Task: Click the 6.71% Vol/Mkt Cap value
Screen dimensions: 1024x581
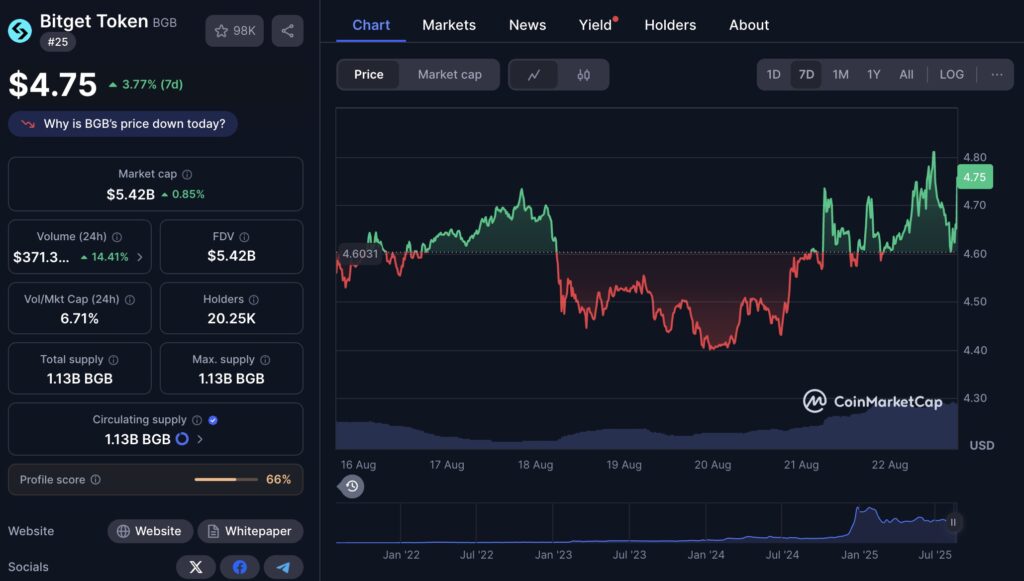Action: [x=80, y=319]
